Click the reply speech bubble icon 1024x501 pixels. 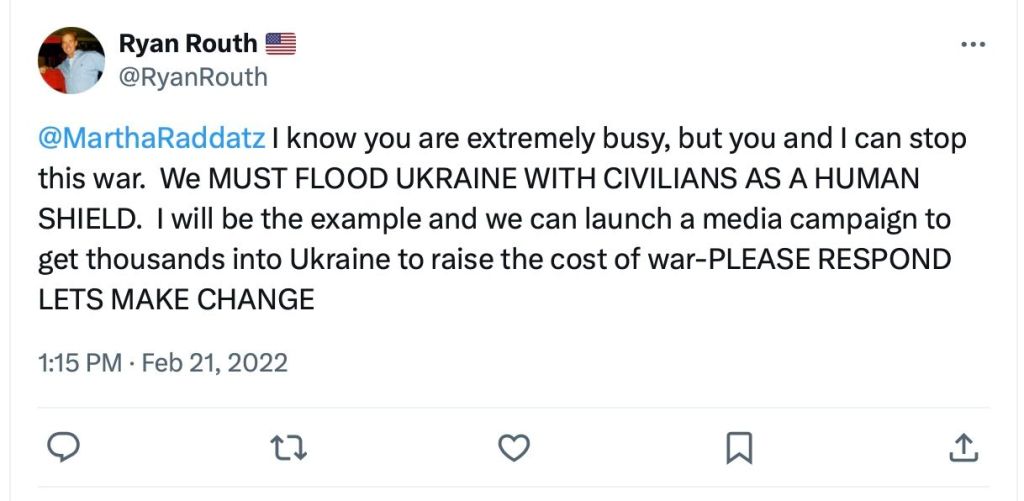point(64,446)
